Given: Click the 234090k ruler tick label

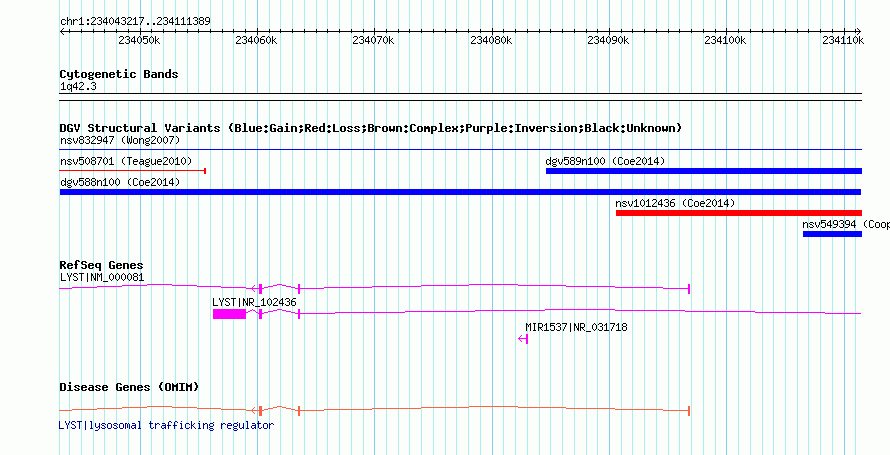Looking at the screenshot, I should click(x=608, y=40).
